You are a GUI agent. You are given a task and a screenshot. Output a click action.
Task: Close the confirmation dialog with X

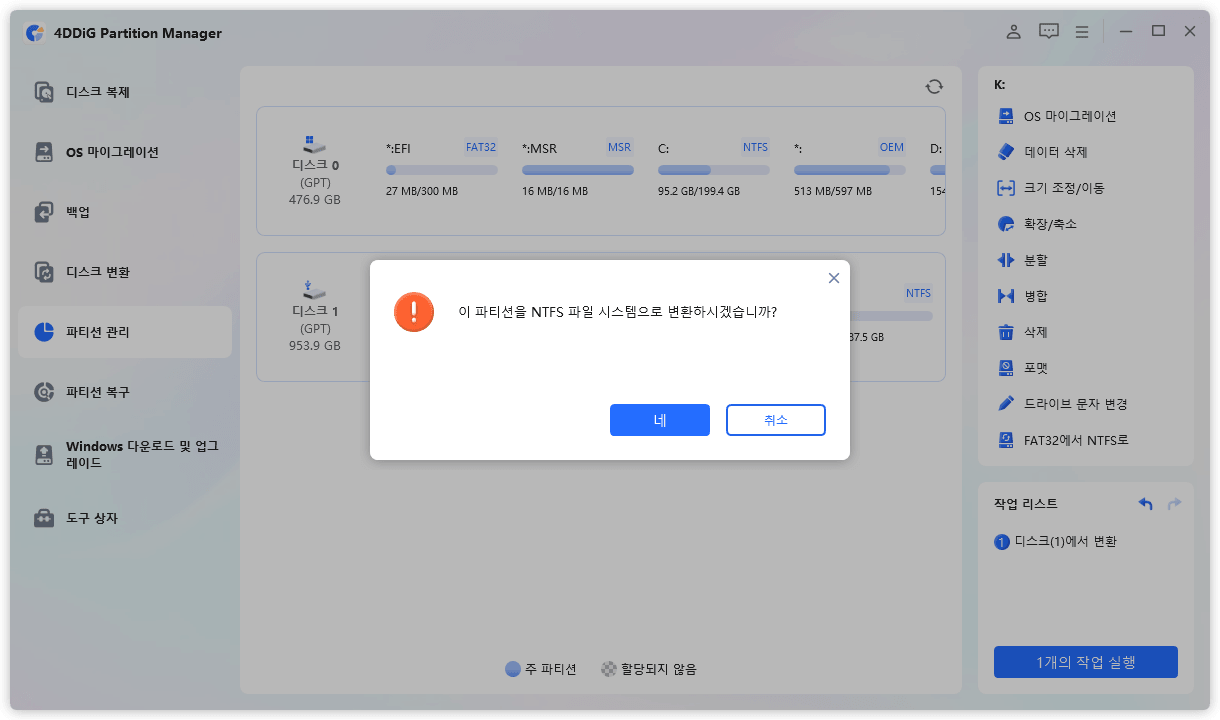coord(833,277)
